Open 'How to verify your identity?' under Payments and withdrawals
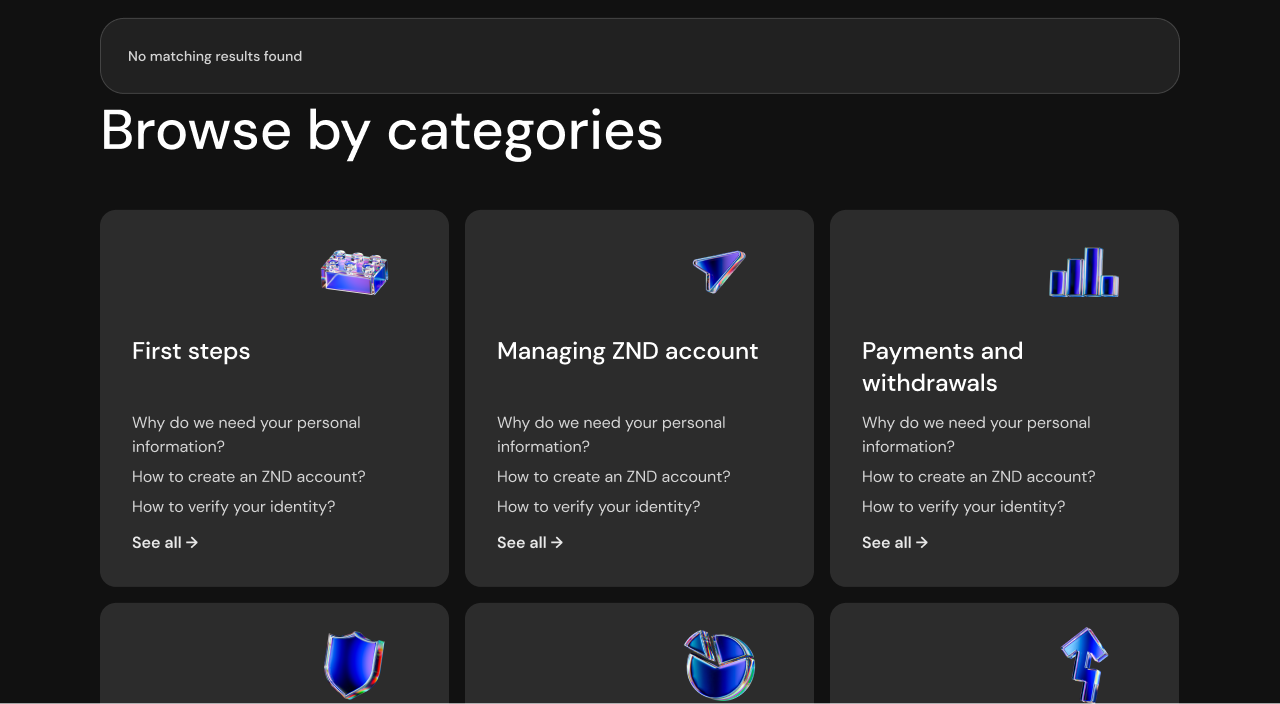 point(964,507)
